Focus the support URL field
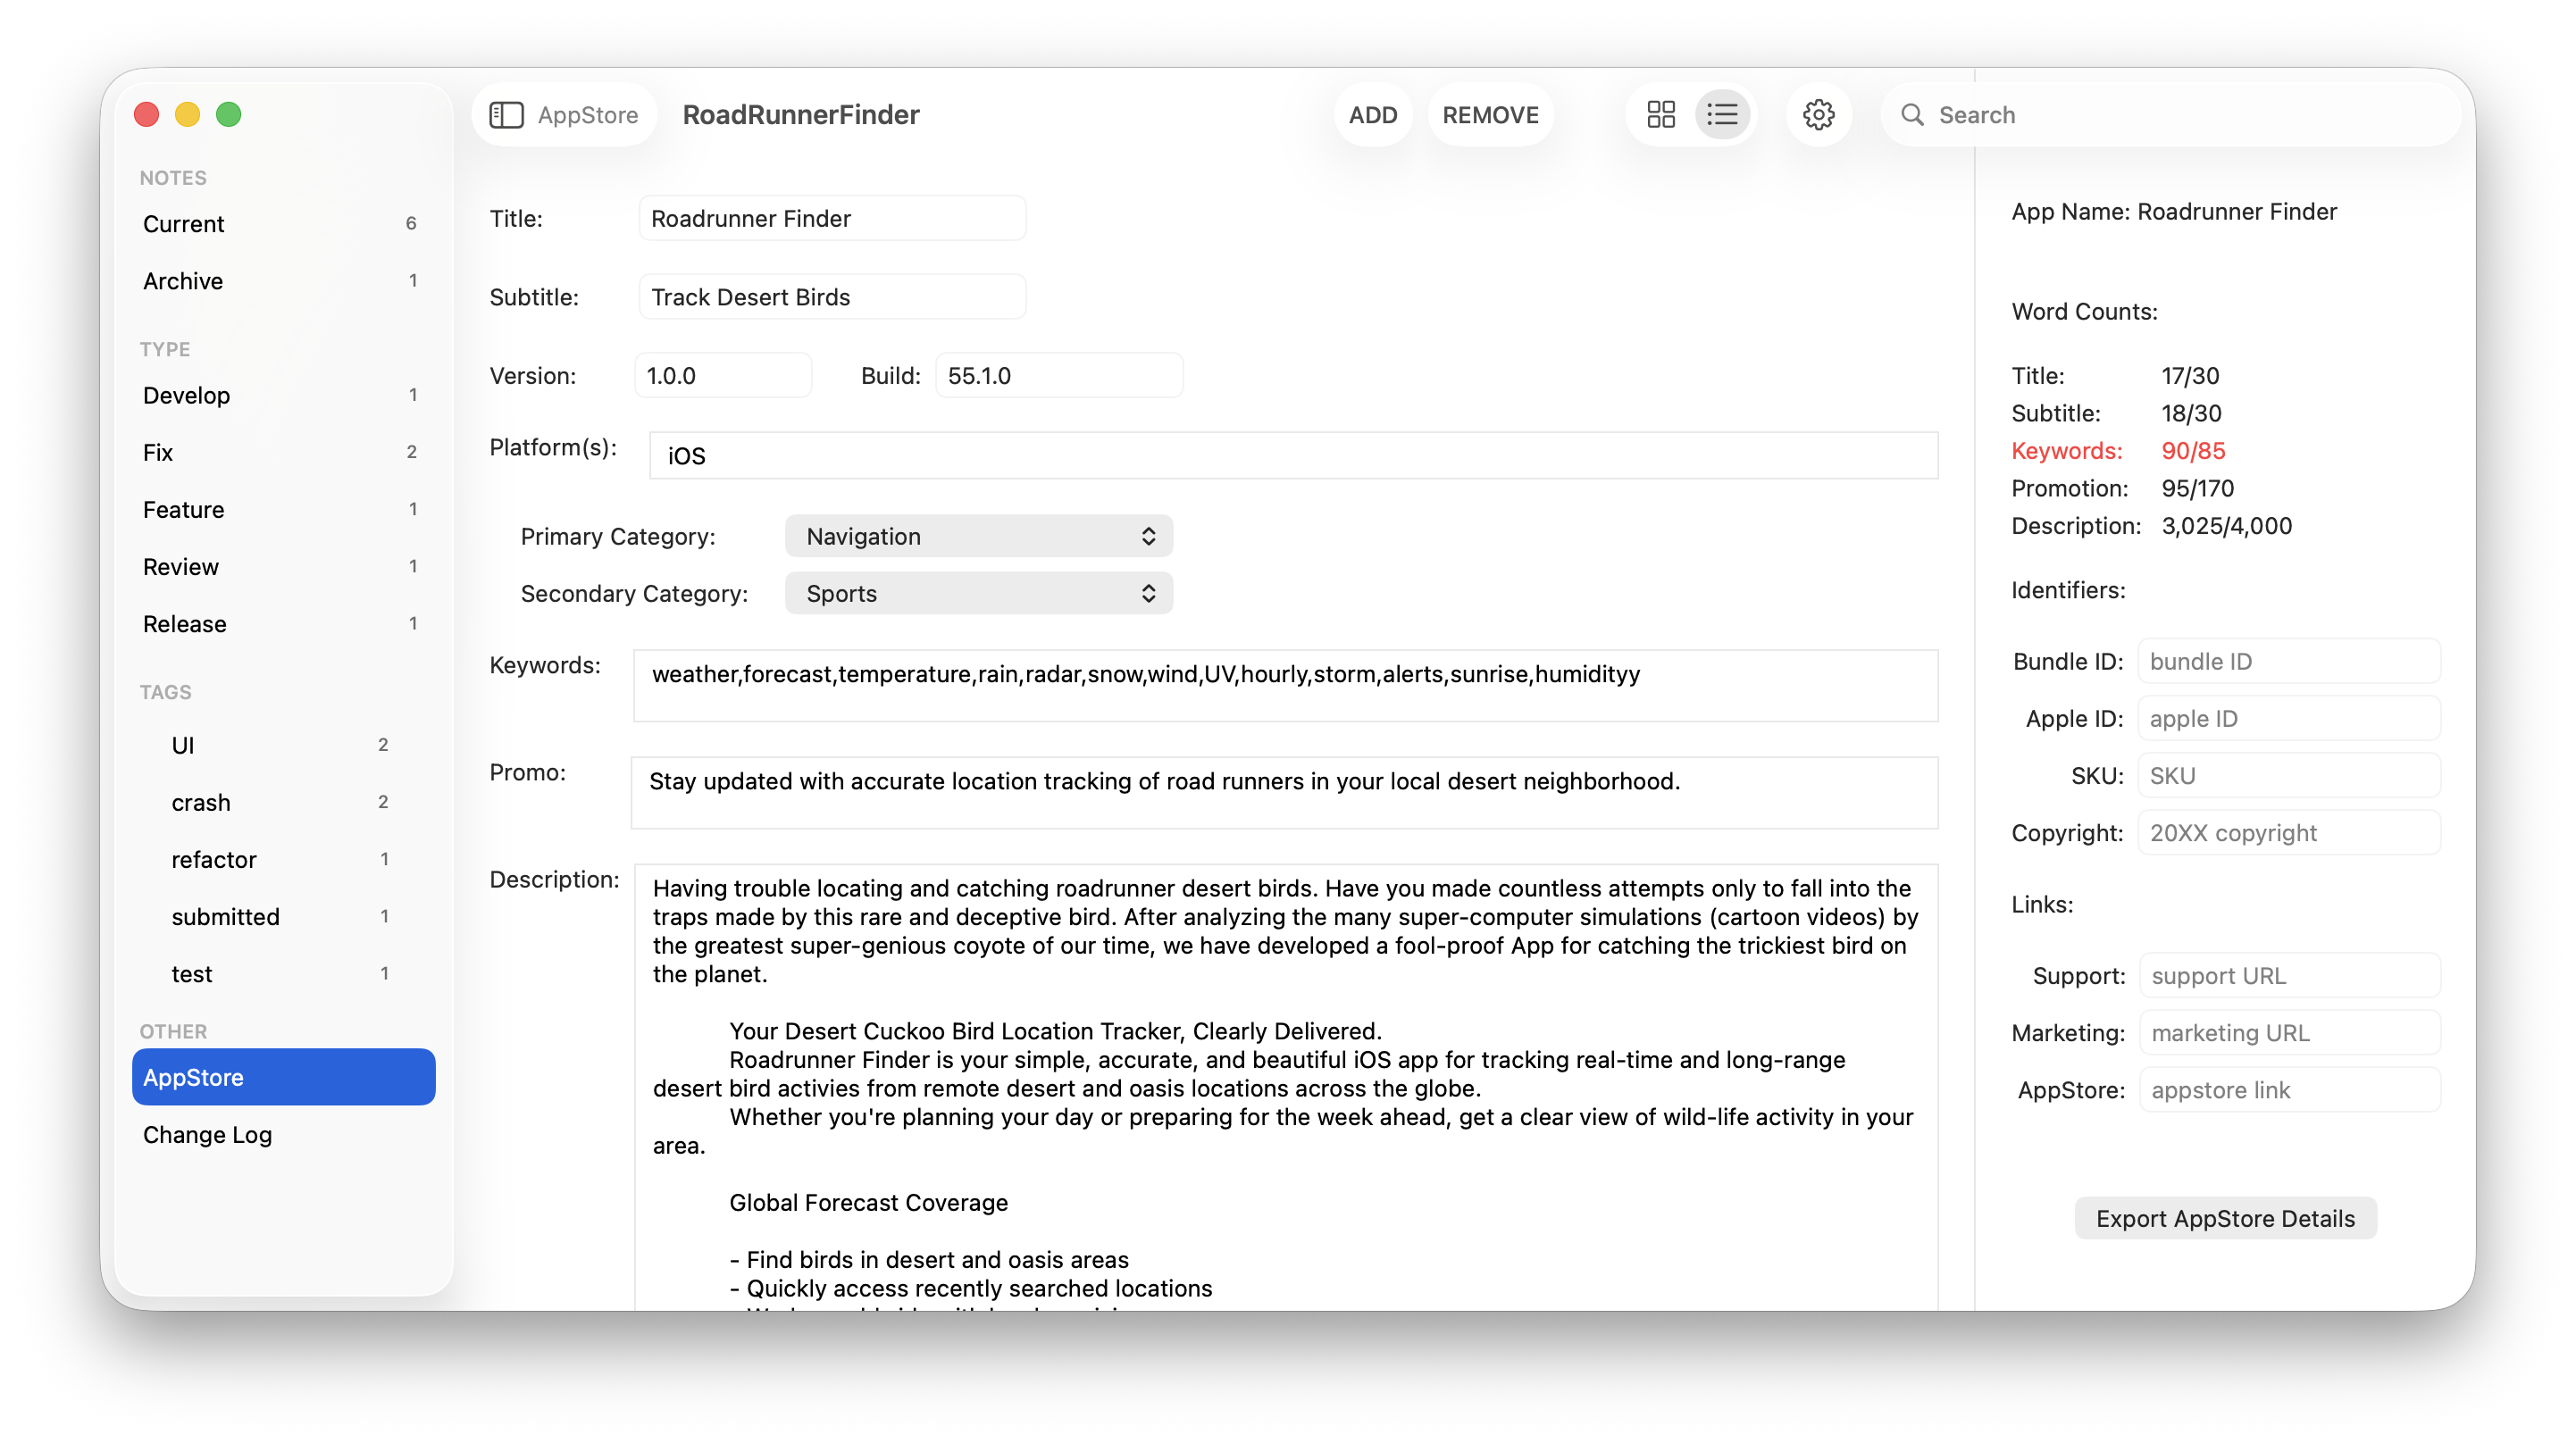Image resolution: width=2576 pixels, height=1443 pixels. point(2289,975)
